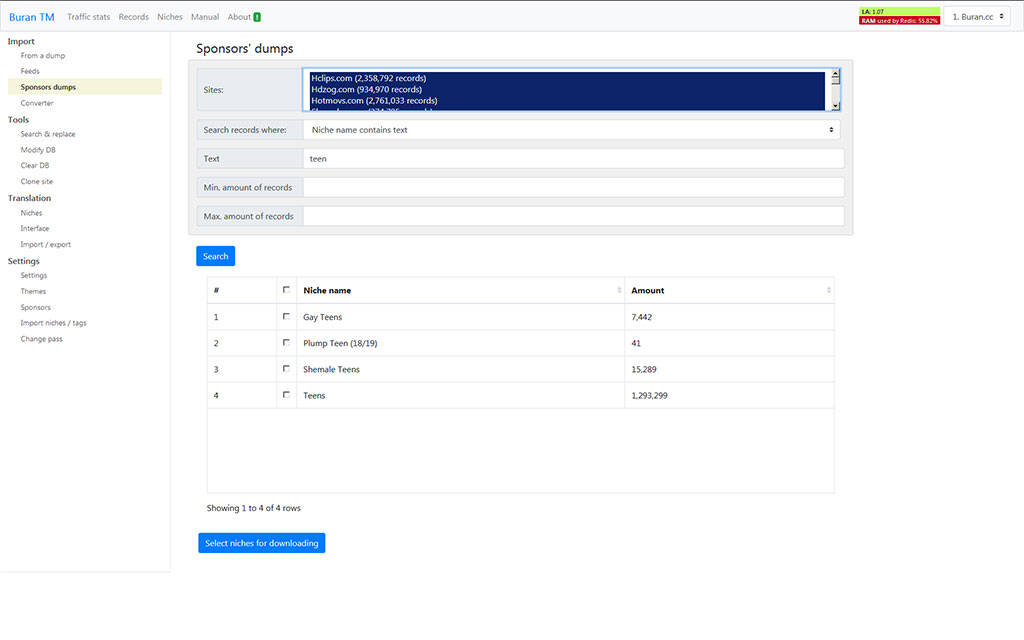Open Import / export translation page
This screenshot has height=640, width=1024.
(46, 244)
